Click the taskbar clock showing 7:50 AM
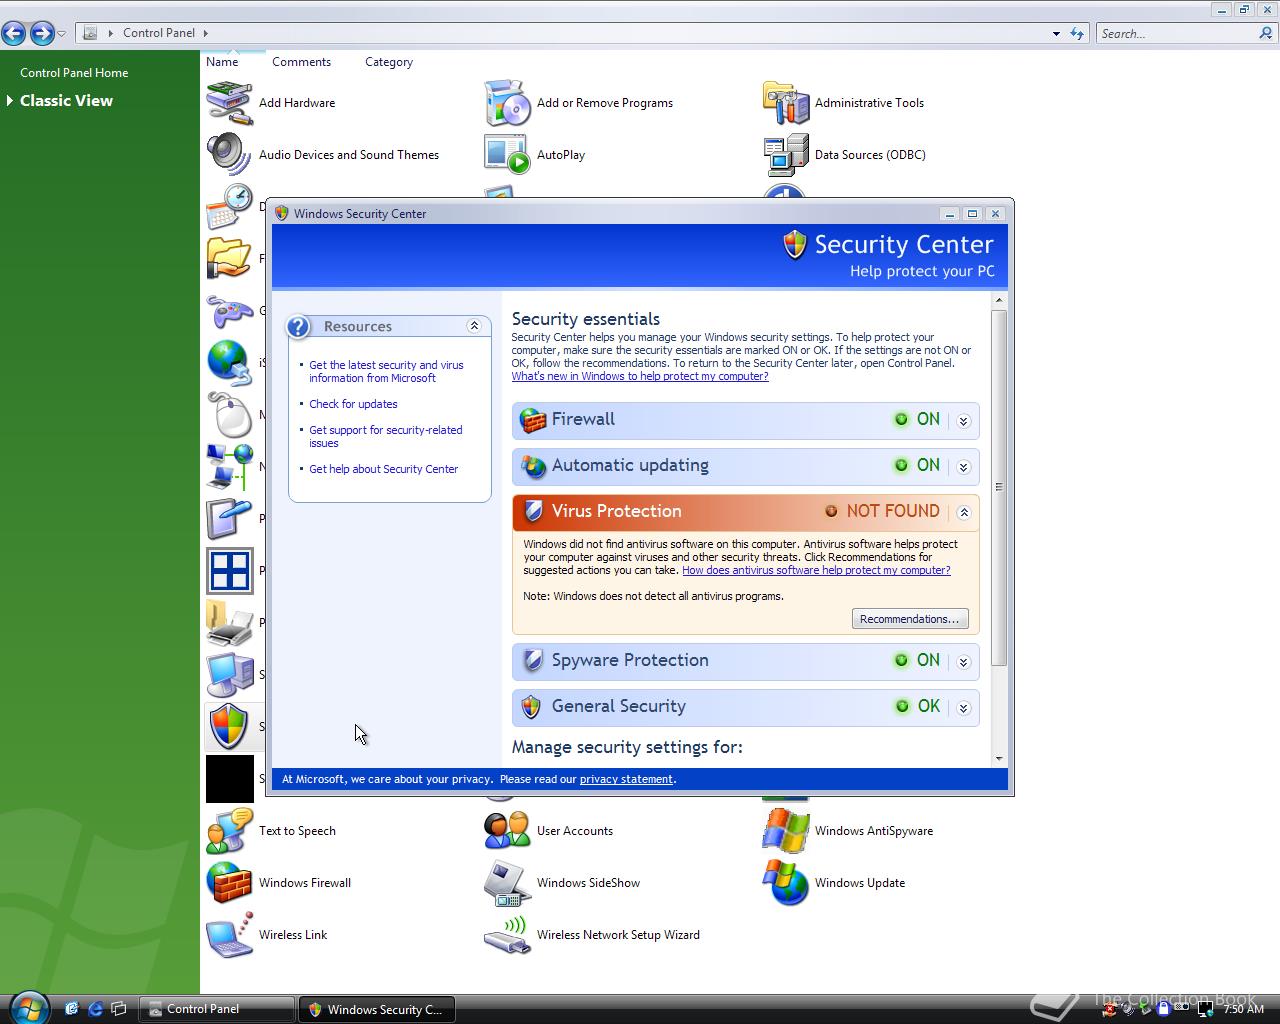Viewport: 1280px width, 1024px height. [x=1244, y=1009]
